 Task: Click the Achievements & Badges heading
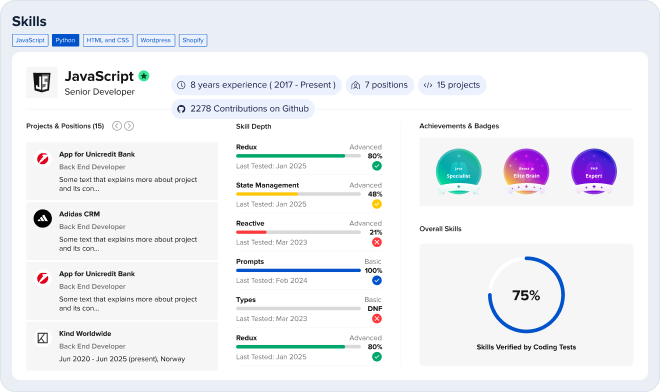coord(459,126)
